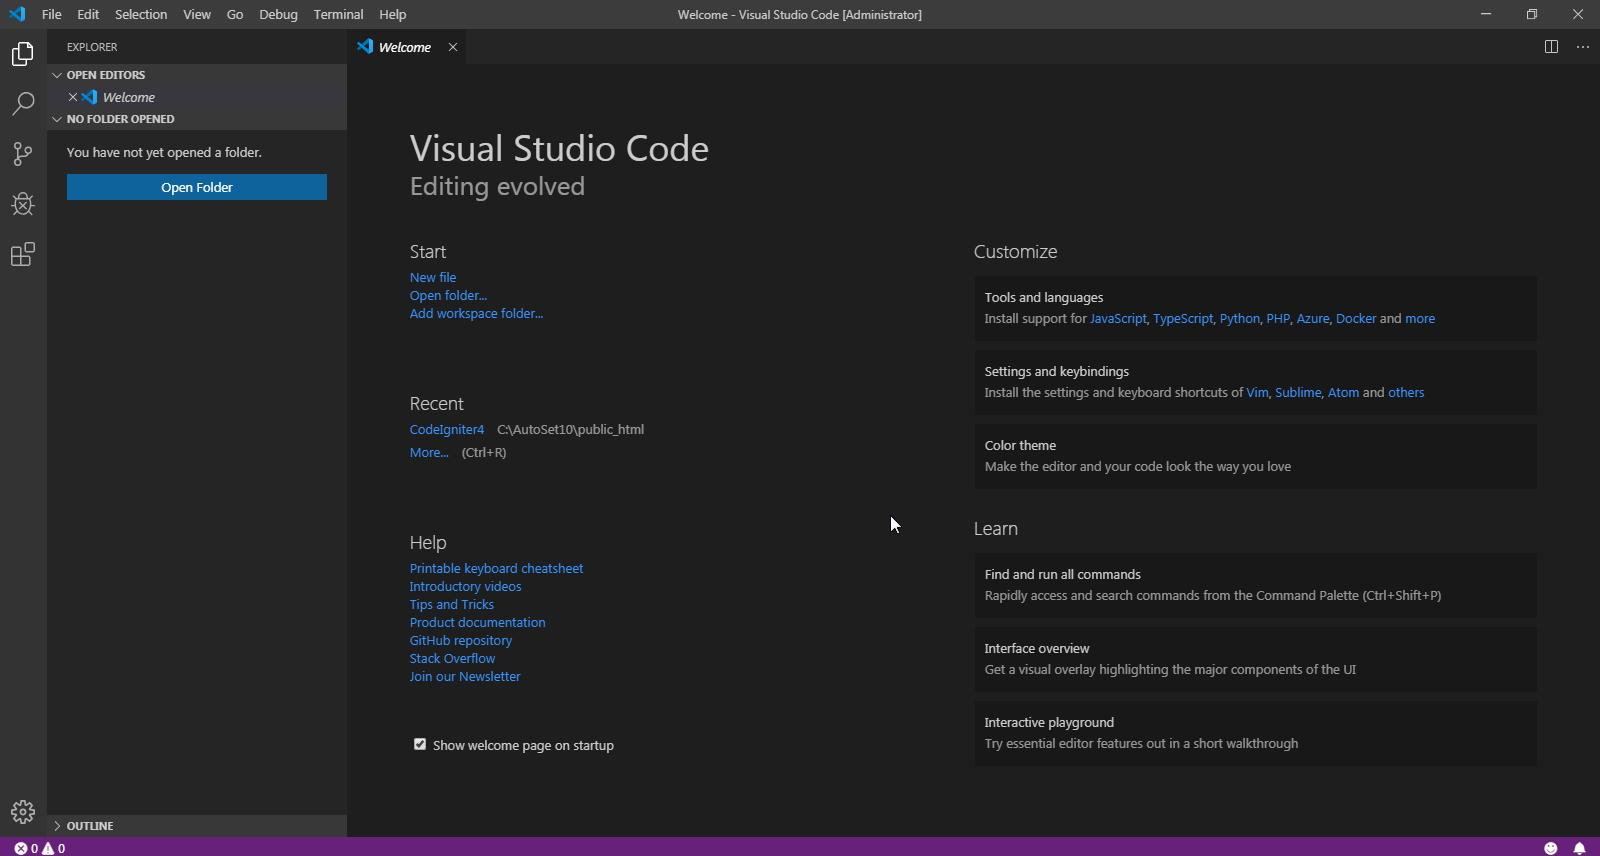Open the Manage gear menu
The image size is (1600, 856).
[23, 811]
